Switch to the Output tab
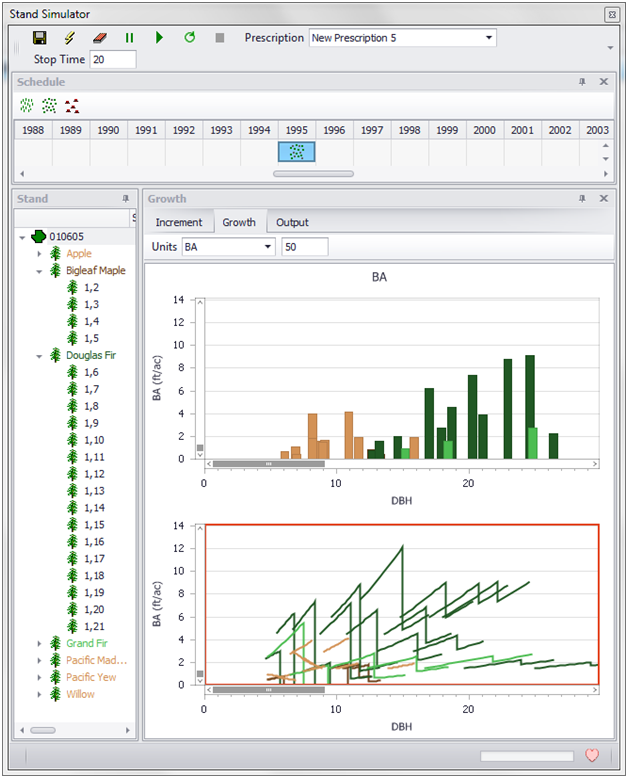The image size is (628, 778). [292, 222]
